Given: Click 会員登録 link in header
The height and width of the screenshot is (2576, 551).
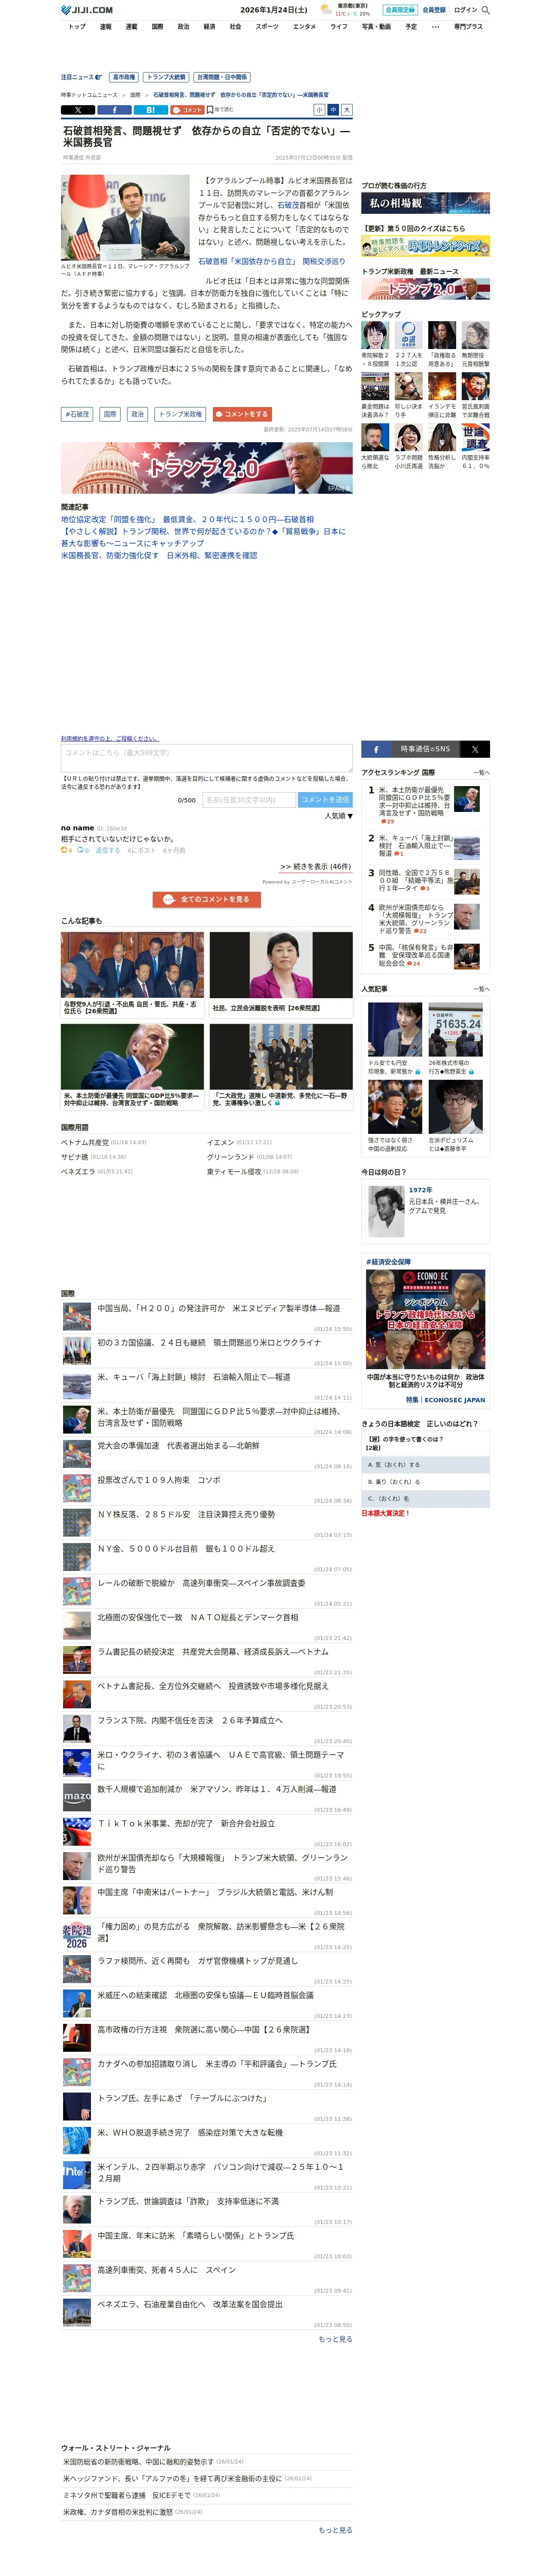Looking at the screenshot, I should point(434,10).
